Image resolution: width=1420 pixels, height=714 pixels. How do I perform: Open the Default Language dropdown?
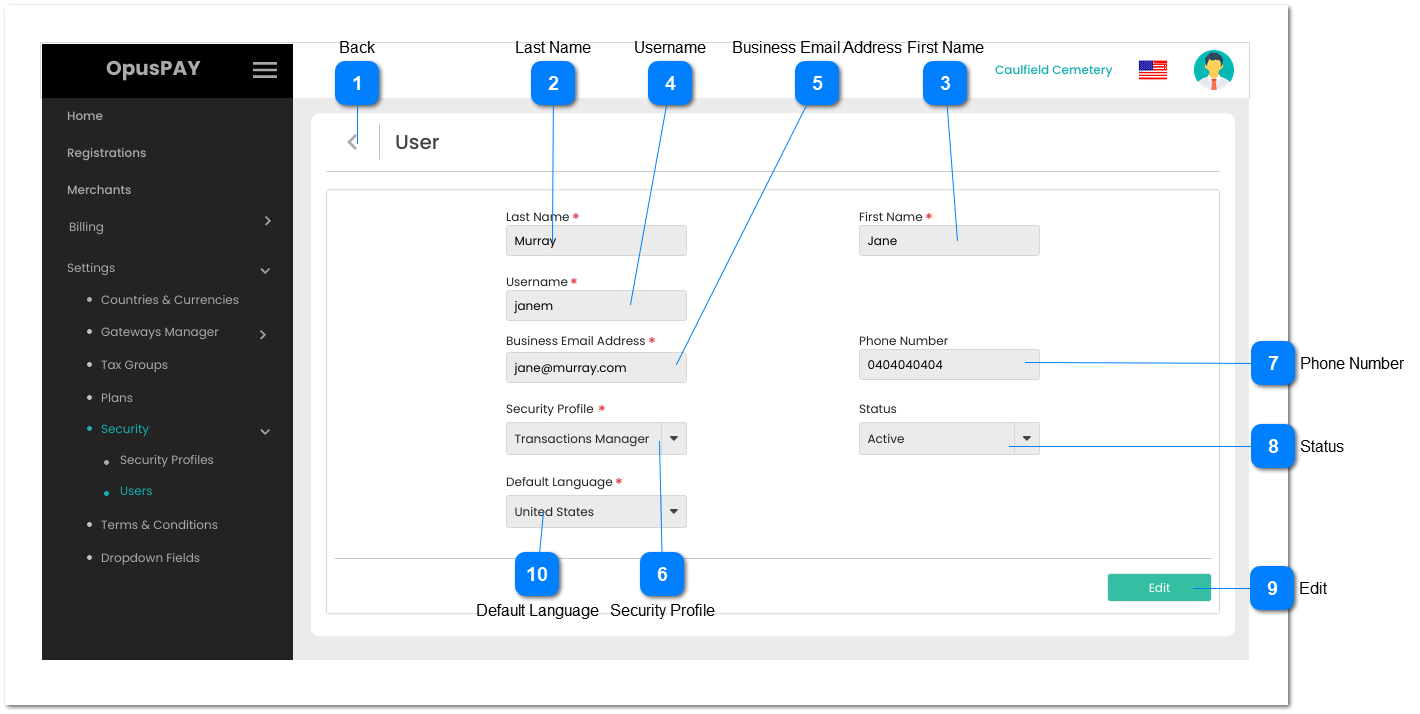pos(673,512)
